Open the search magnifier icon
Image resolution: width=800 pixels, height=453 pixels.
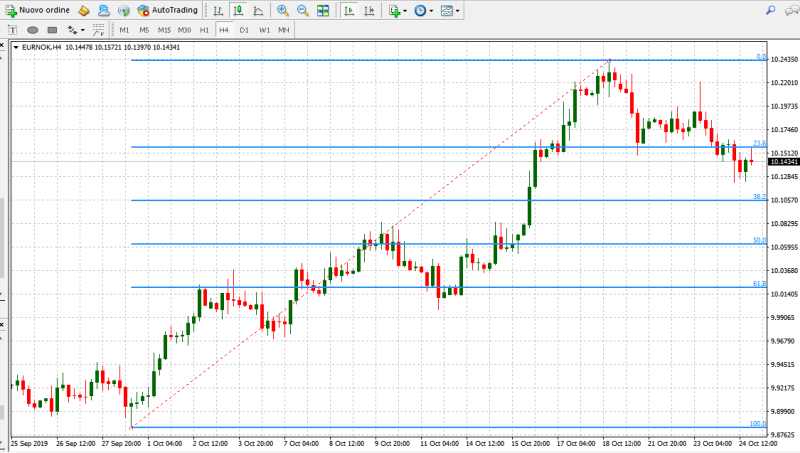click(770, 10)
